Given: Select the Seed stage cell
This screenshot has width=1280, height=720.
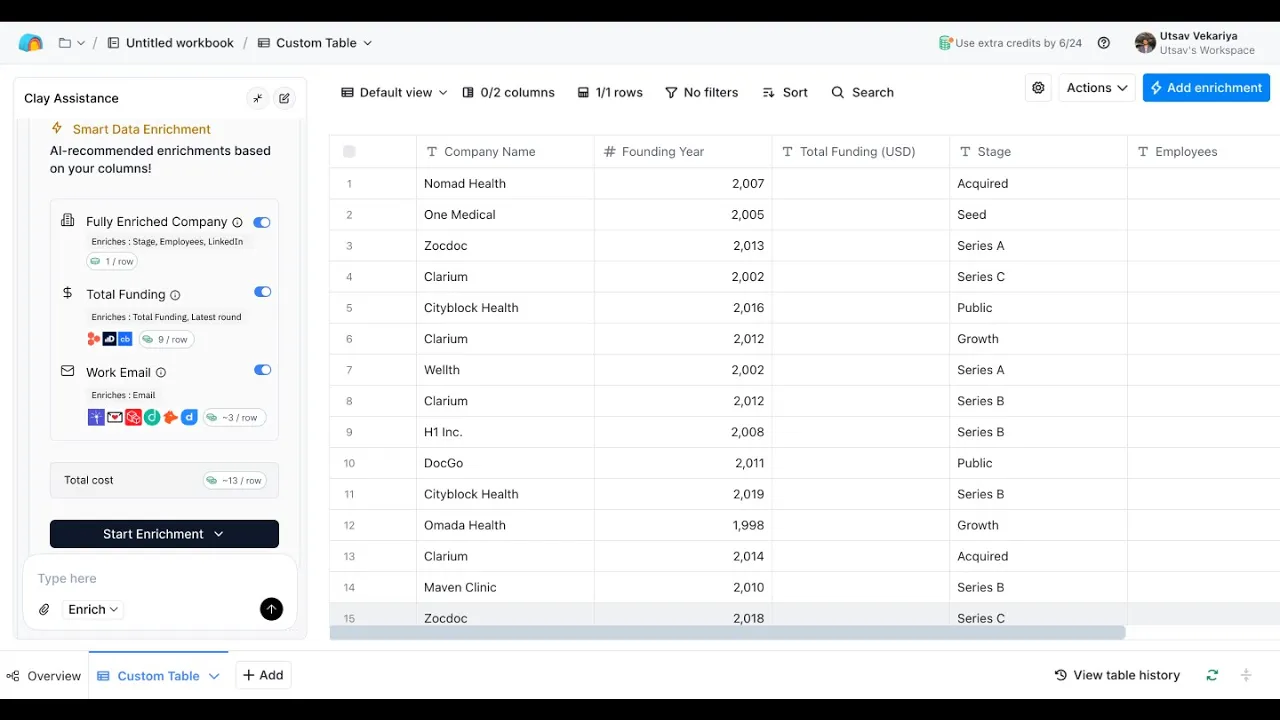Looking at the screenshot, I should (1039, 215).
